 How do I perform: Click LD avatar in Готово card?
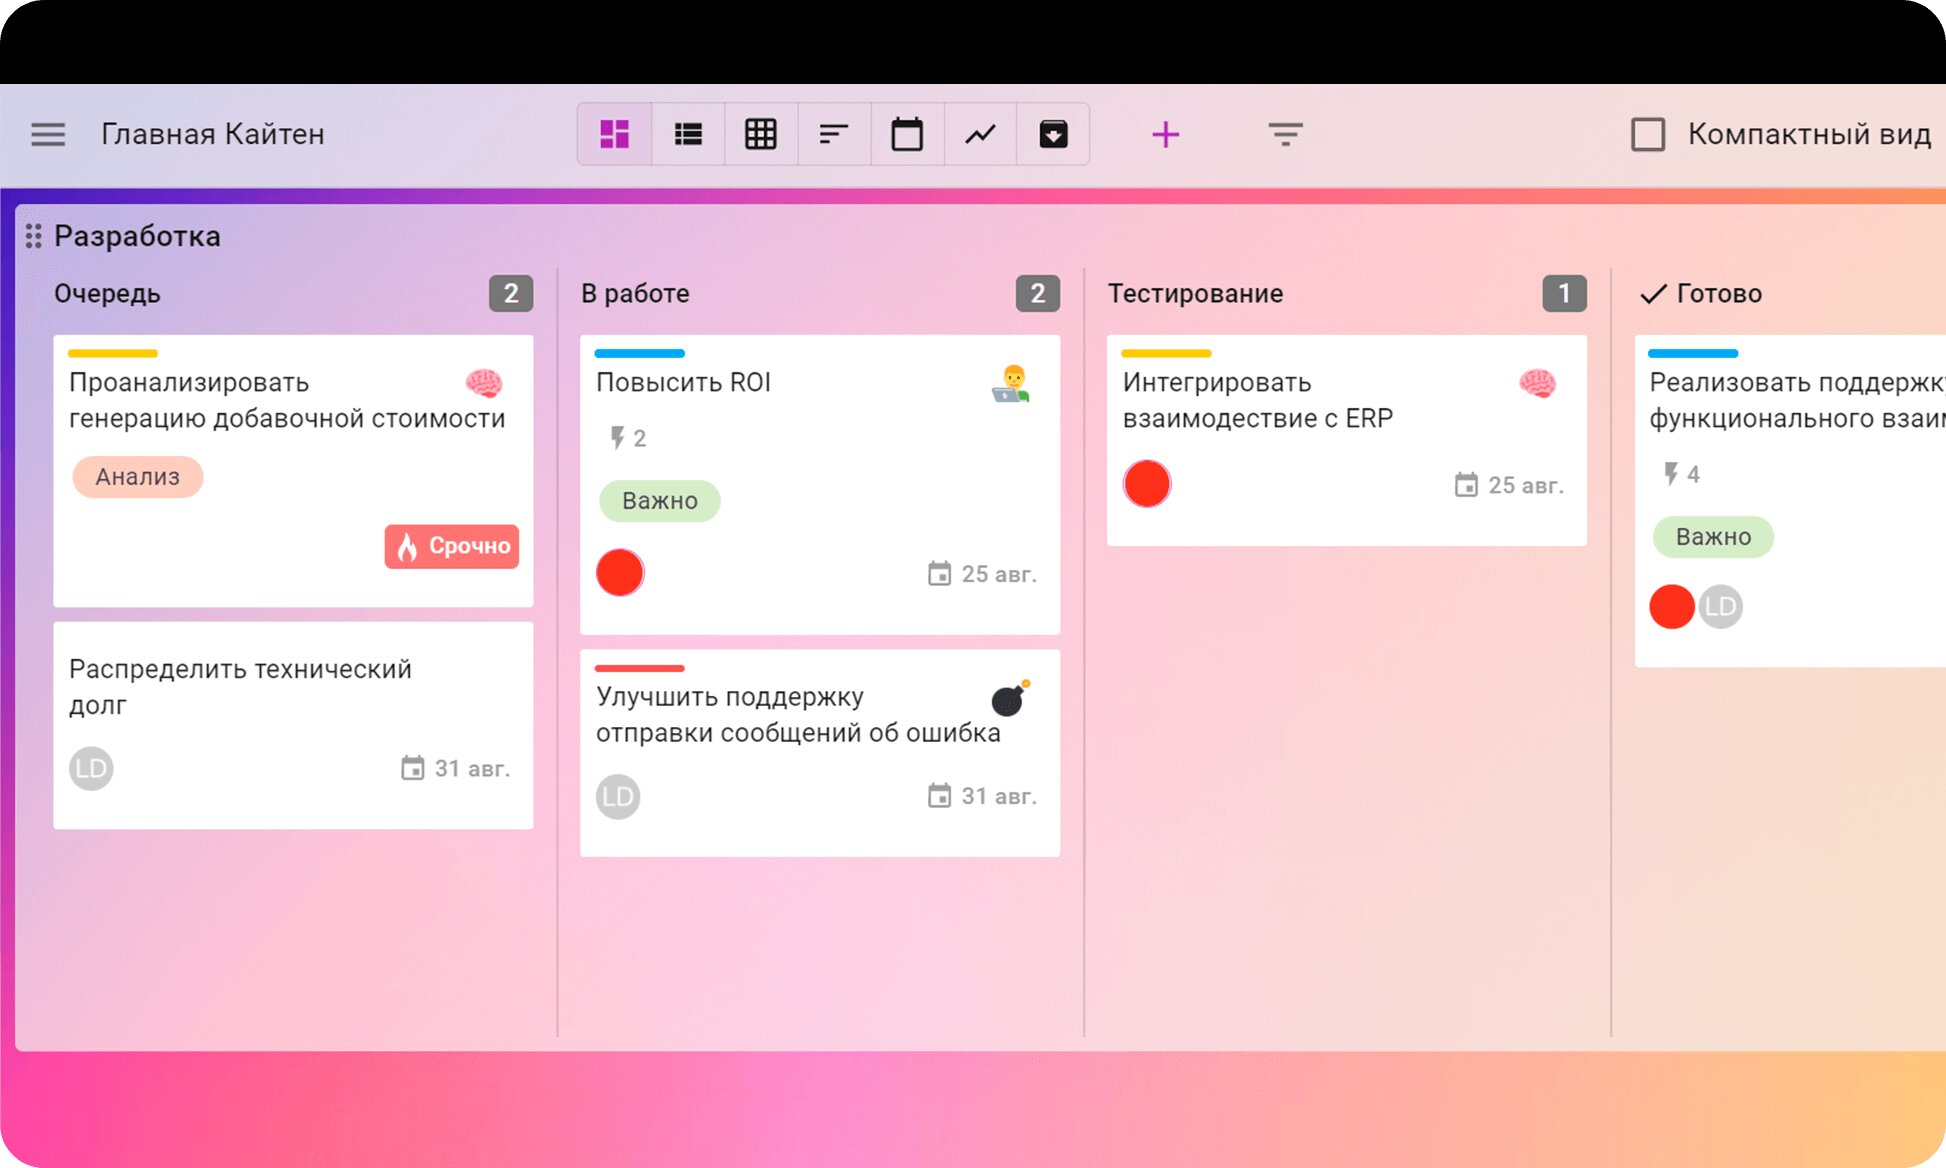coord(1721,606)
